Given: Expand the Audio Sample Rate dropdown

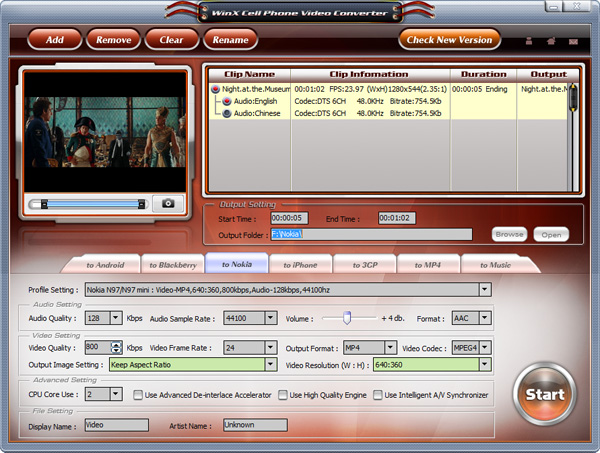Looking at the screenshot, I should pos(271,318).
